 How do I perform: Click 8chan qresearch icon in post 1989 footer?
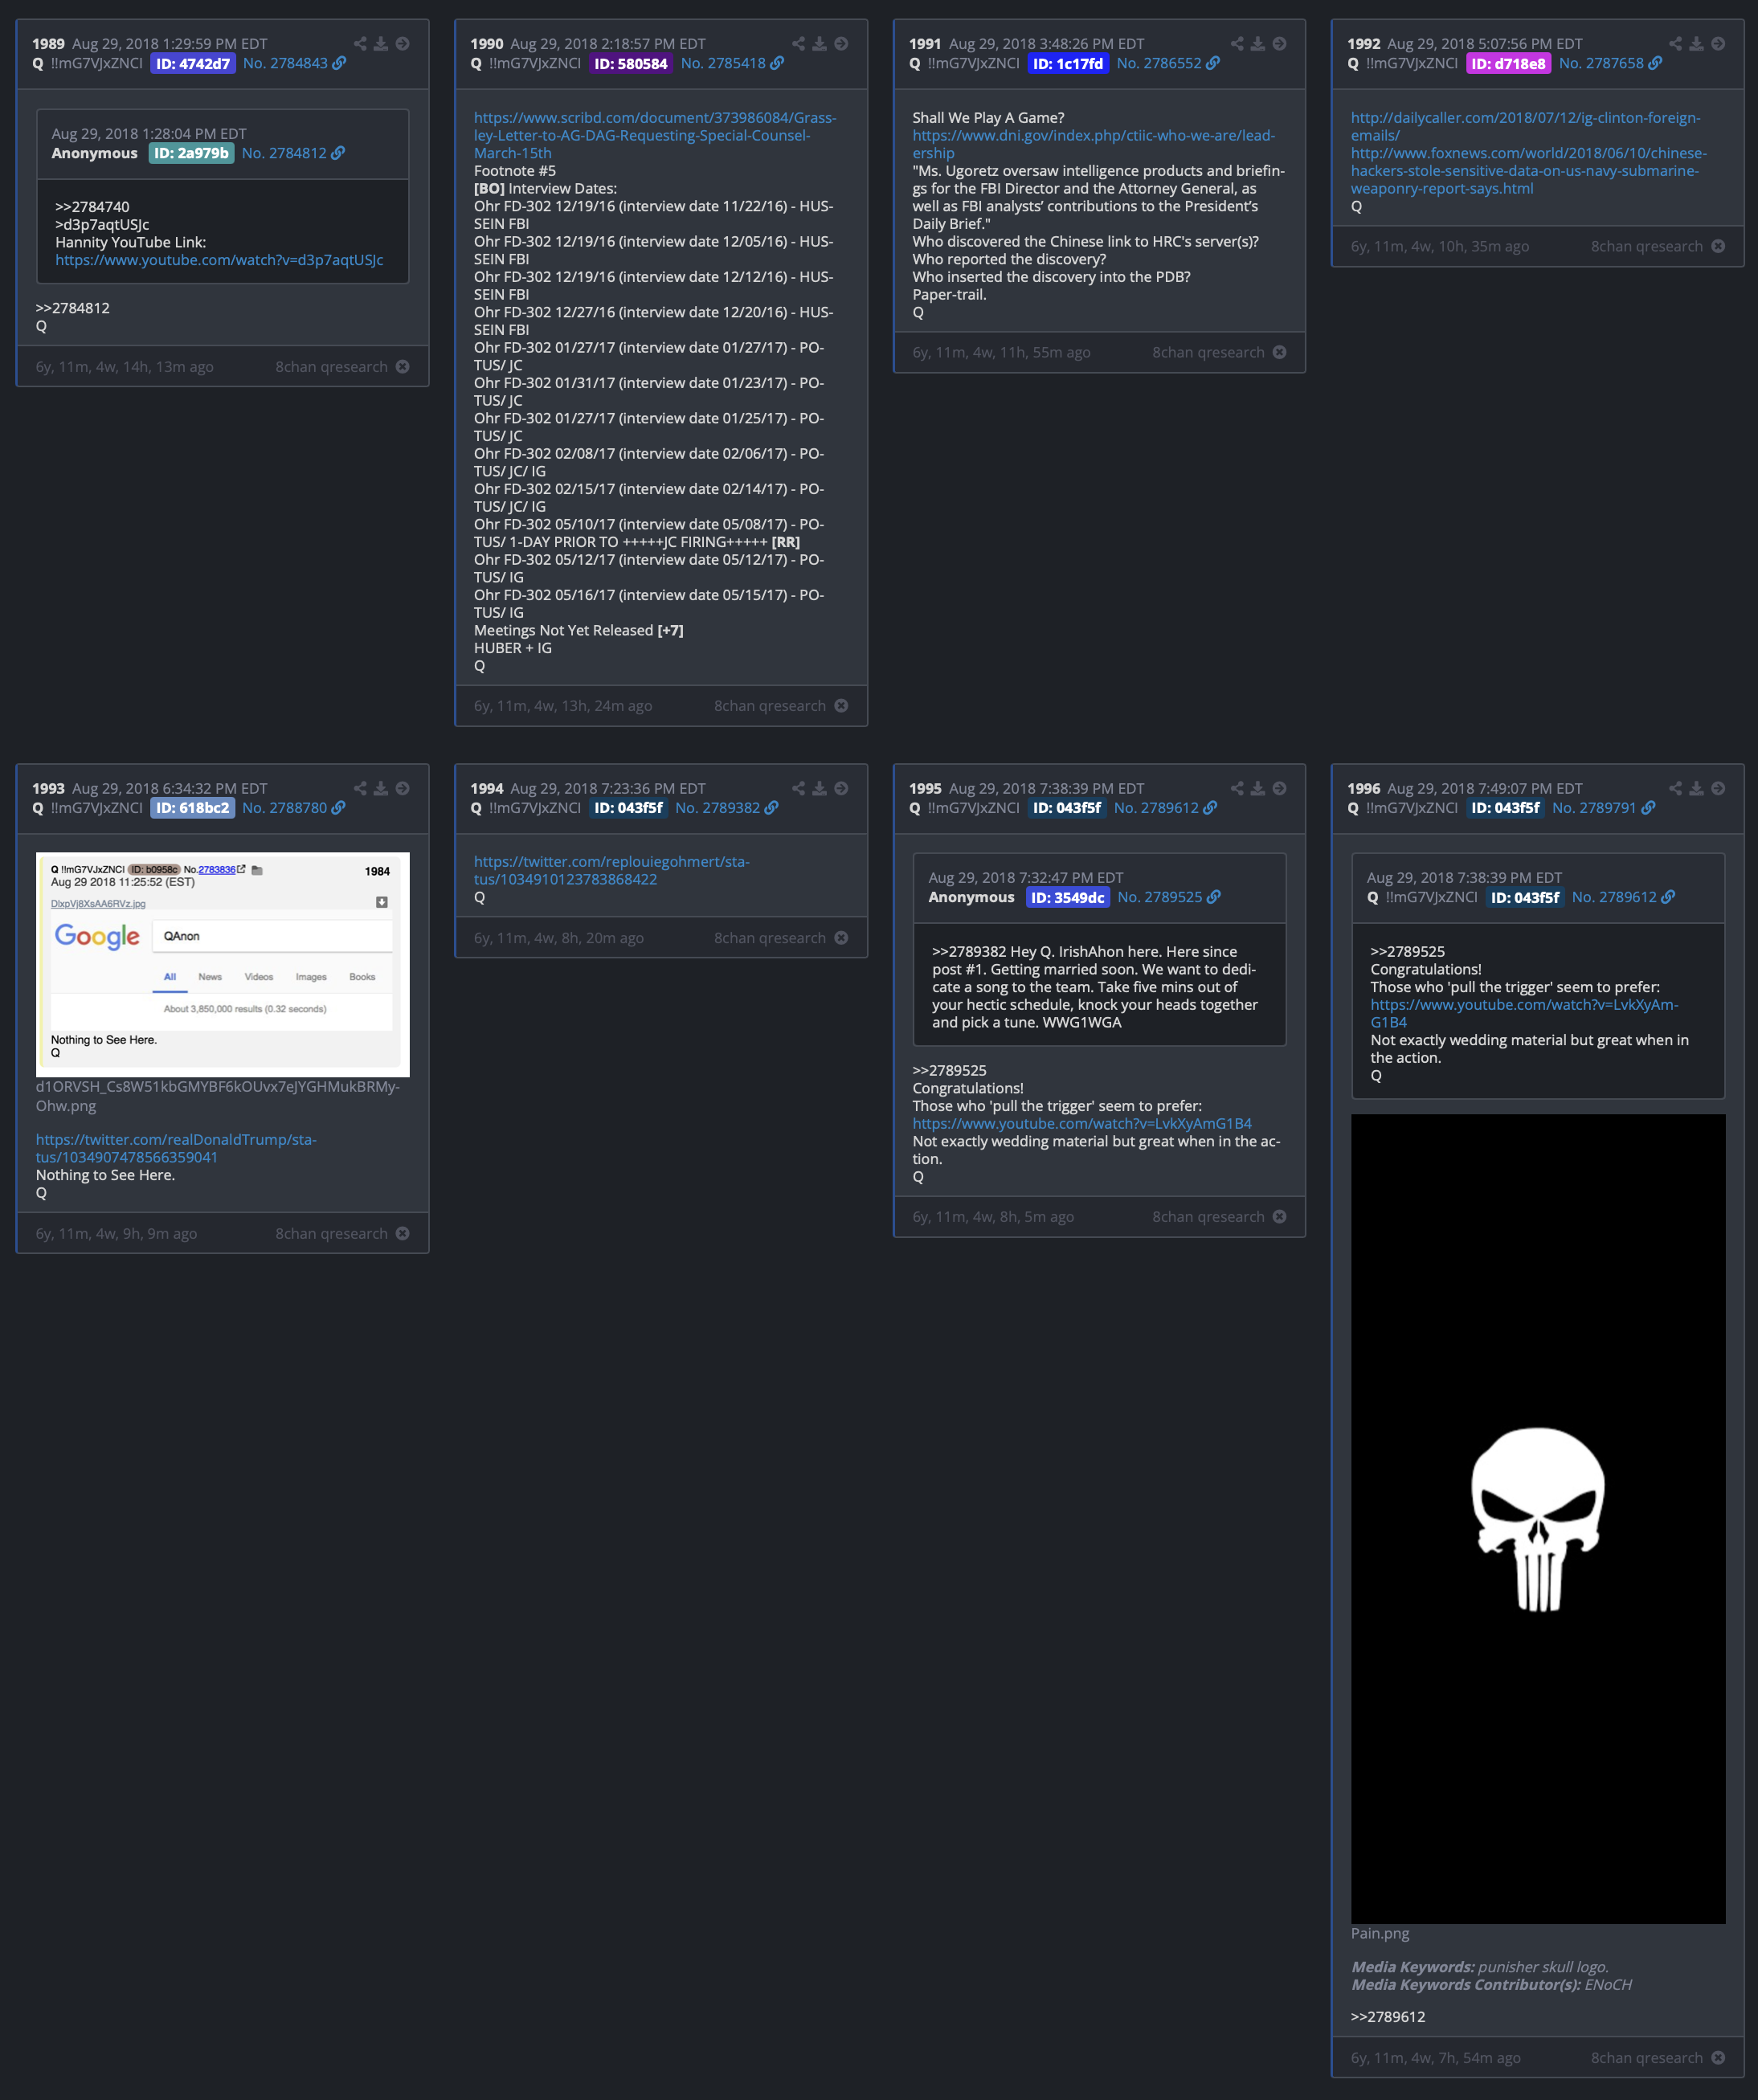click(402, 367)
